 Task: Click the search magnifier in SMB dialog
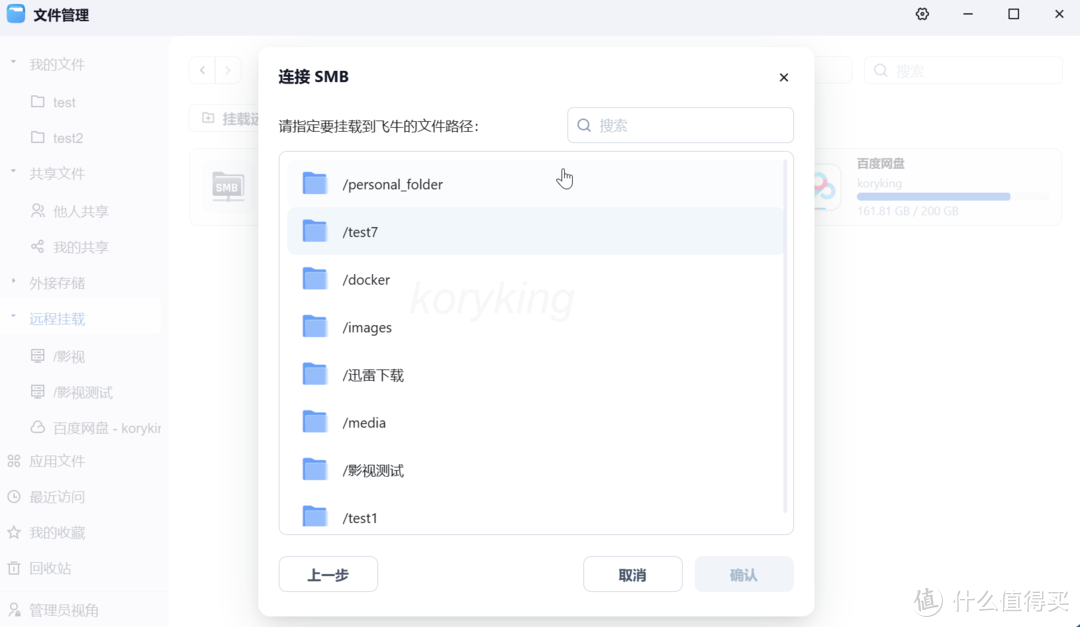[584, 125]
